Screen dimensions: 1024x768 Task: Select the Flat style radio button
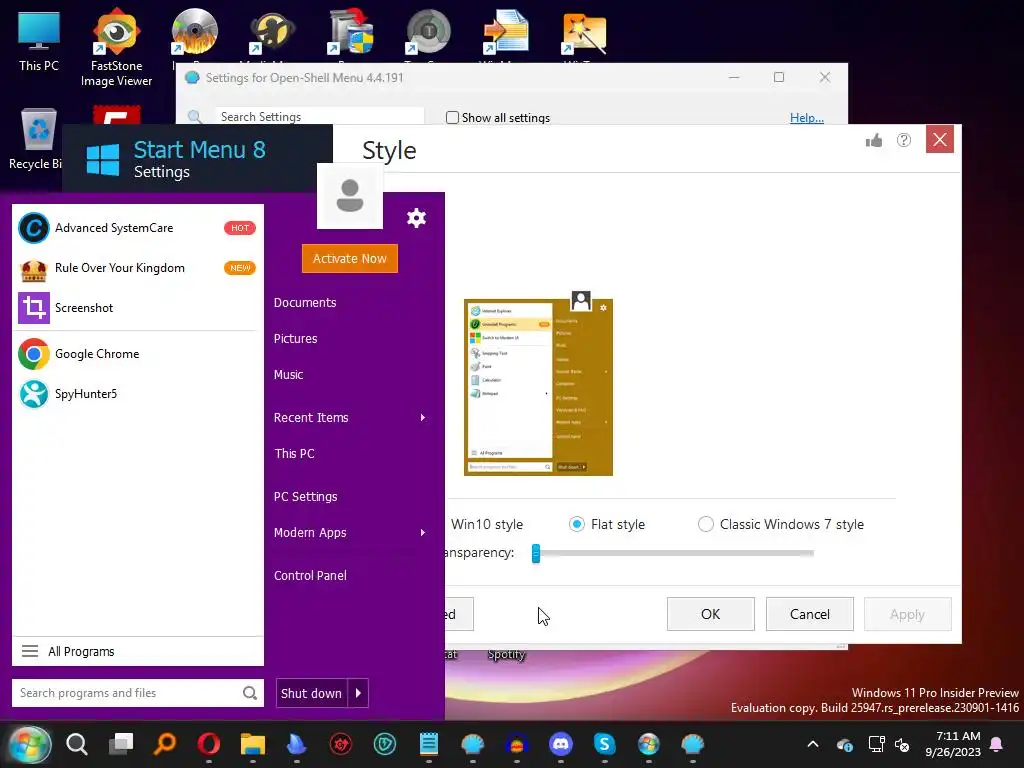pos(577,524)
